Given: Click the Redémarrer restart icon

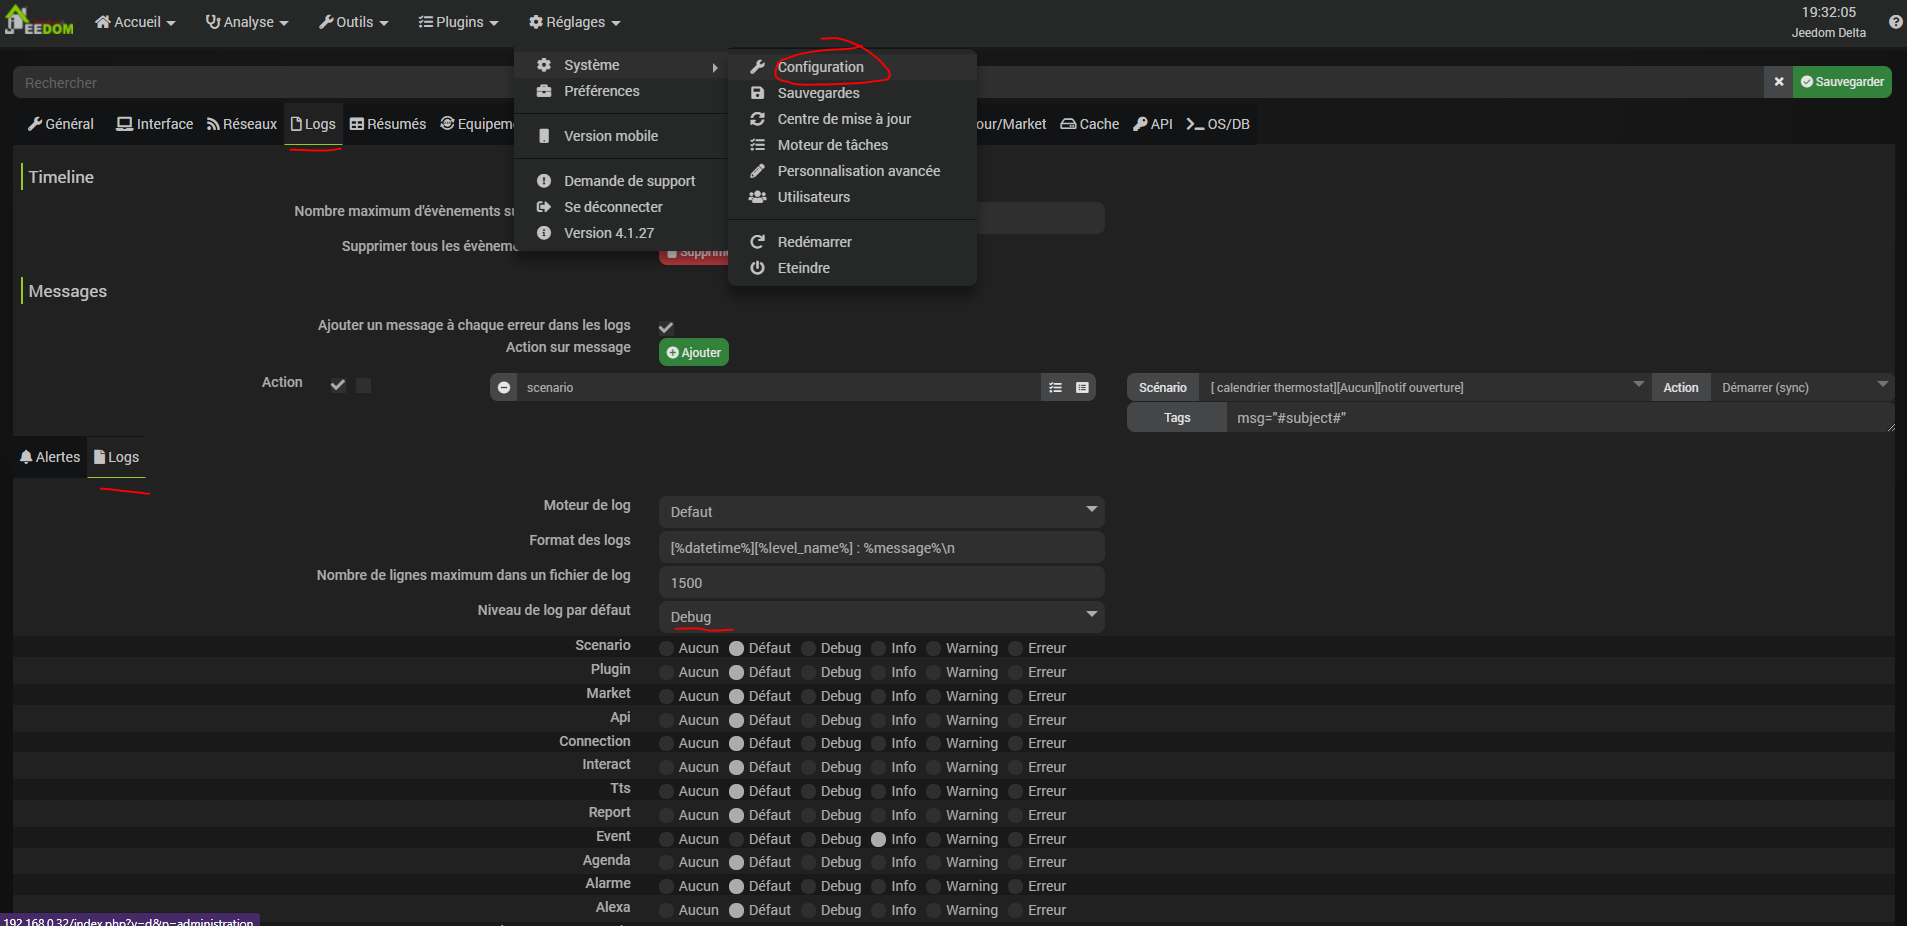Looking at the screenshot, I should pyautogui.click(x=758, y=242).
